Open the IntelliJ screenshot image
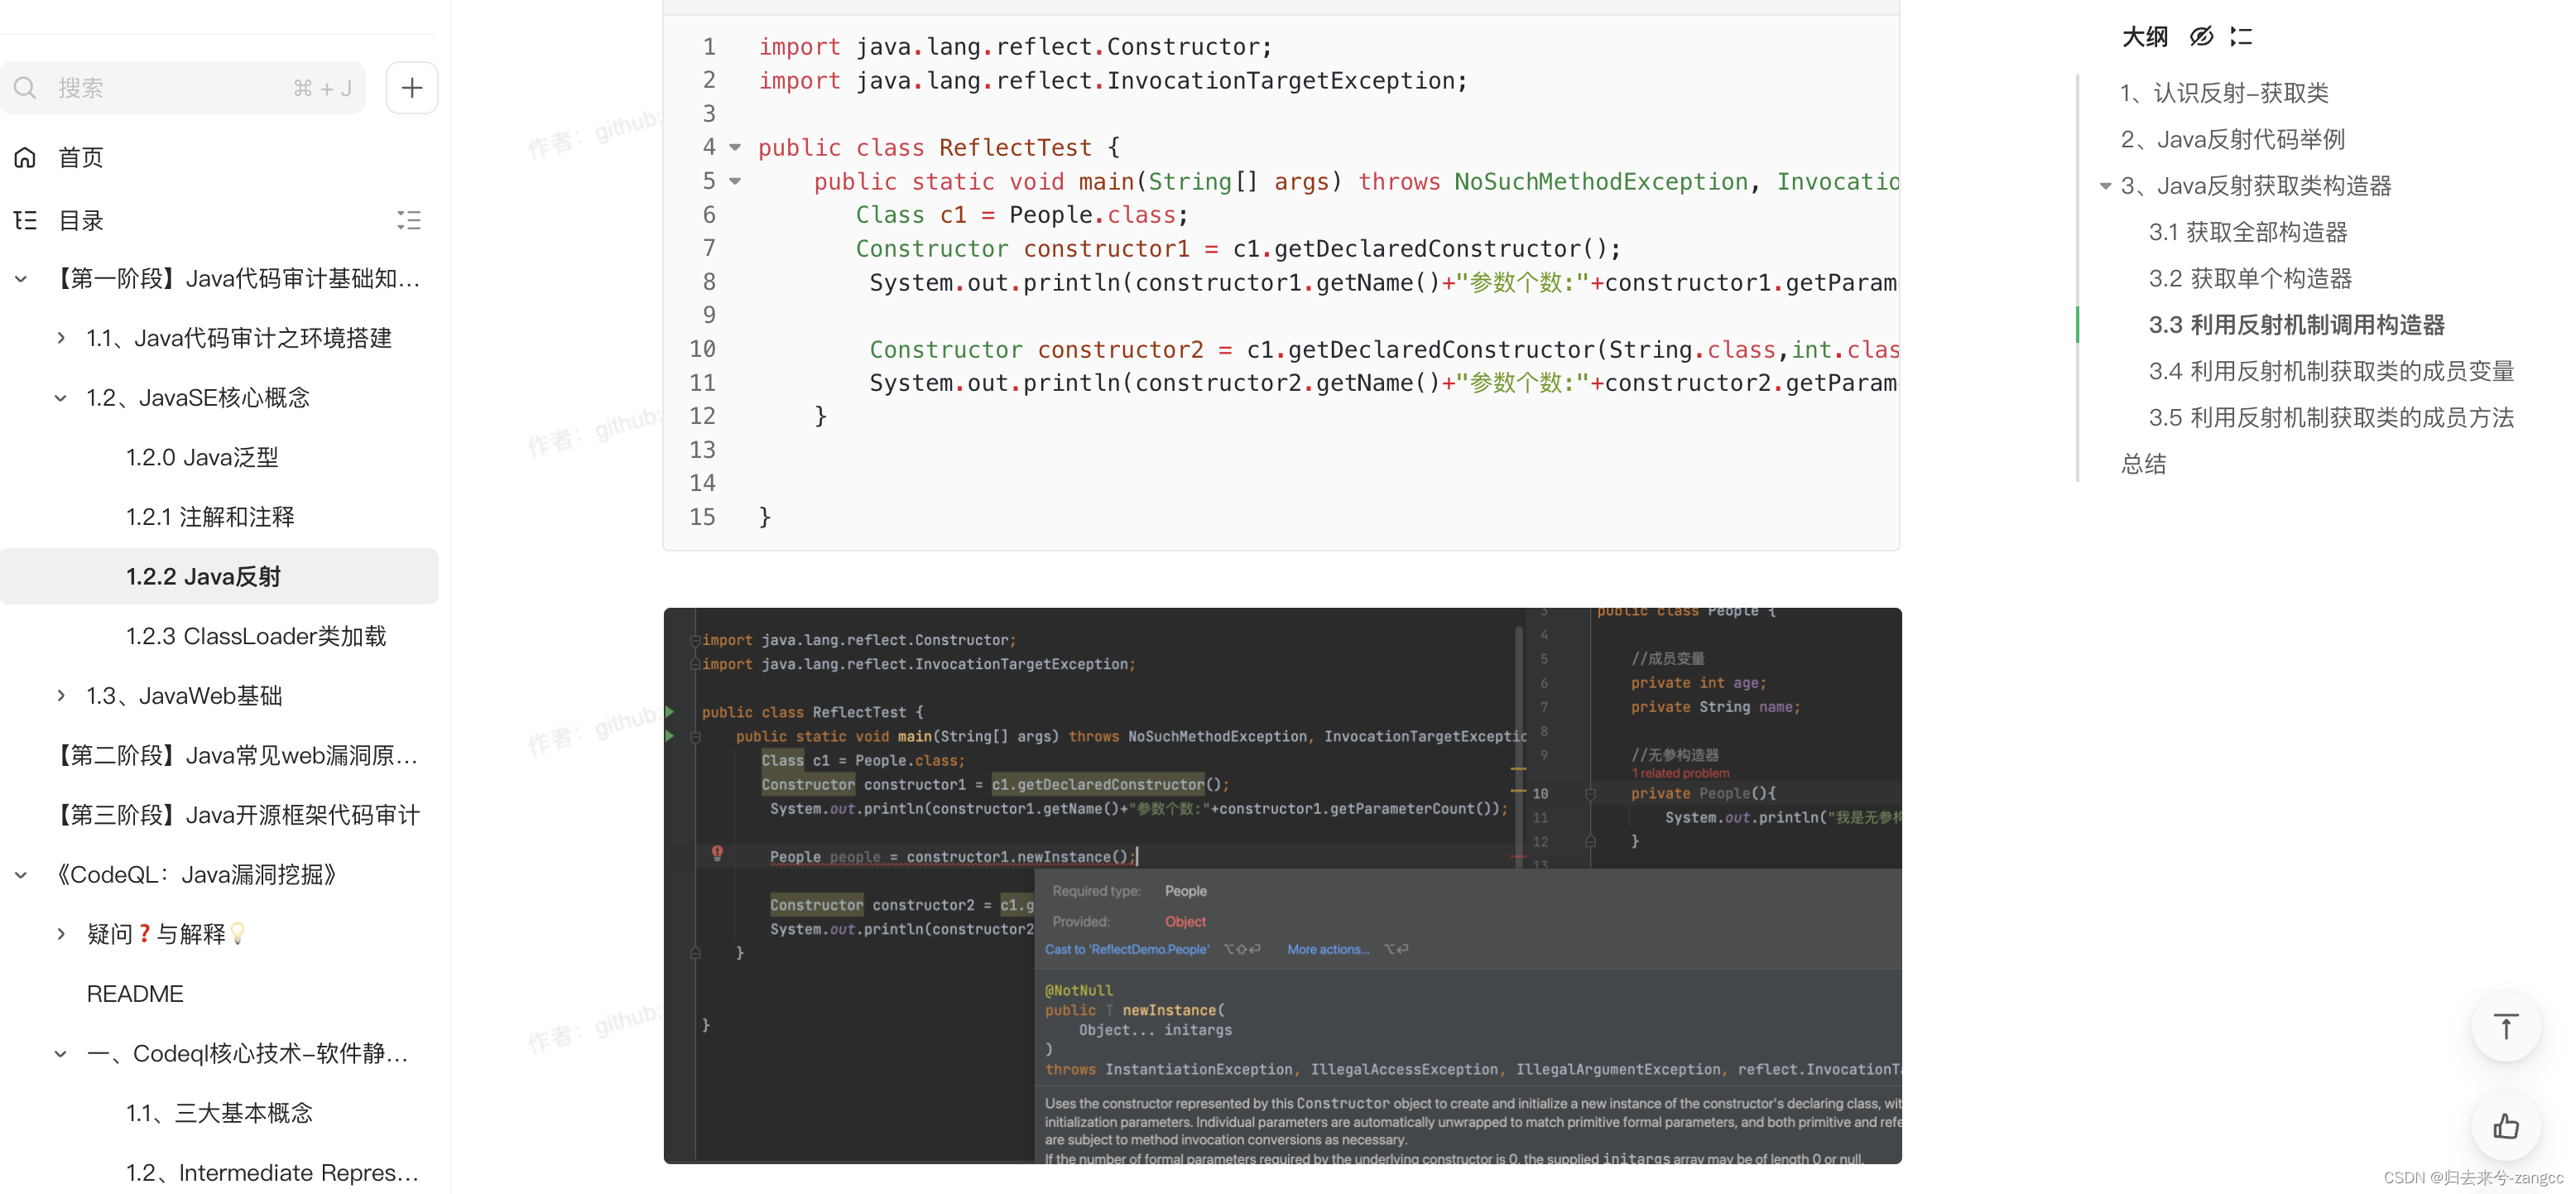Image resolution: width=2576 pixels, height=1194 pixels. click(1282, 886)
